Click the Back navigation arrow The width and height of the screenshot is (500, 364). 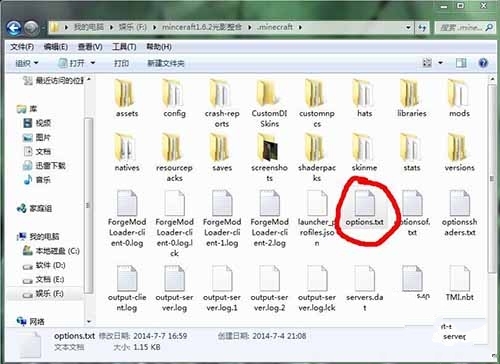(14, 28)
